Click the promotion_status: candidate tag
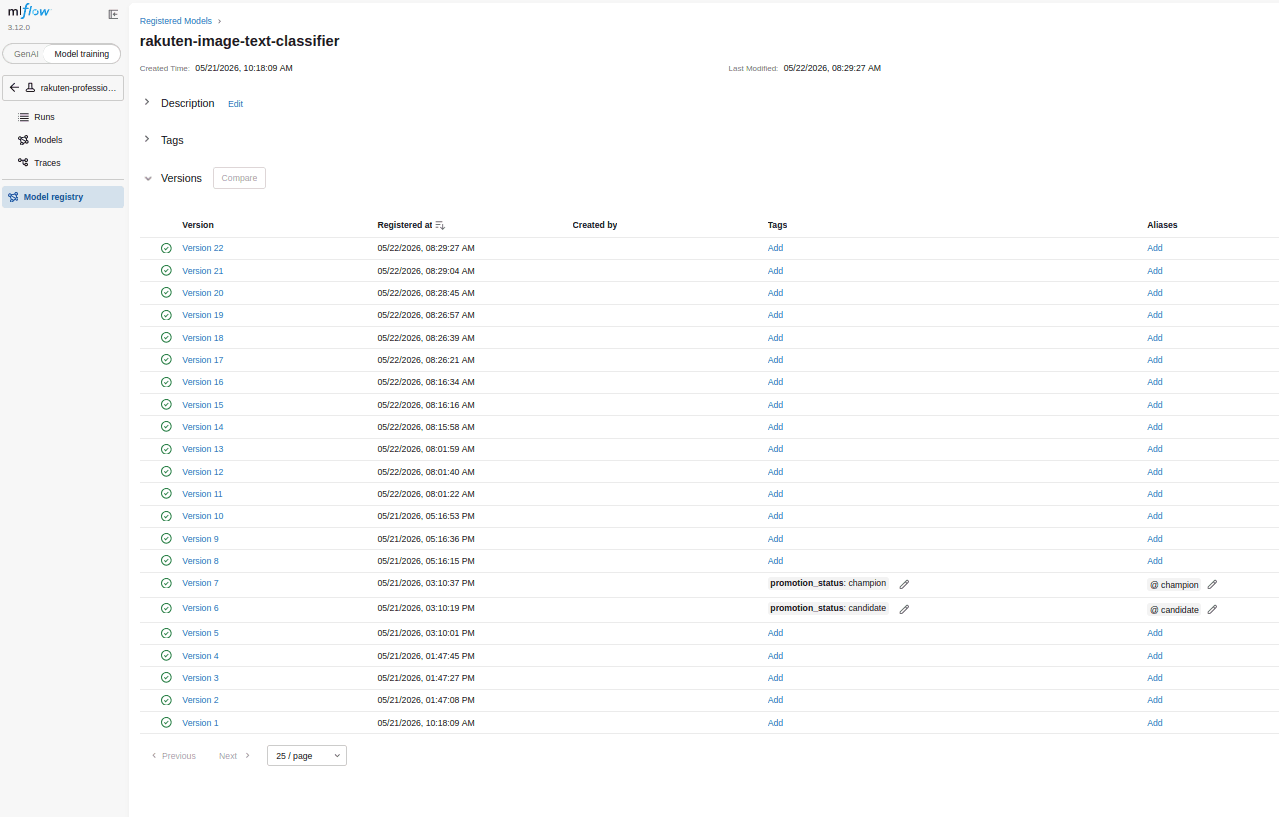1279x817 pixels. pos(828,608)
